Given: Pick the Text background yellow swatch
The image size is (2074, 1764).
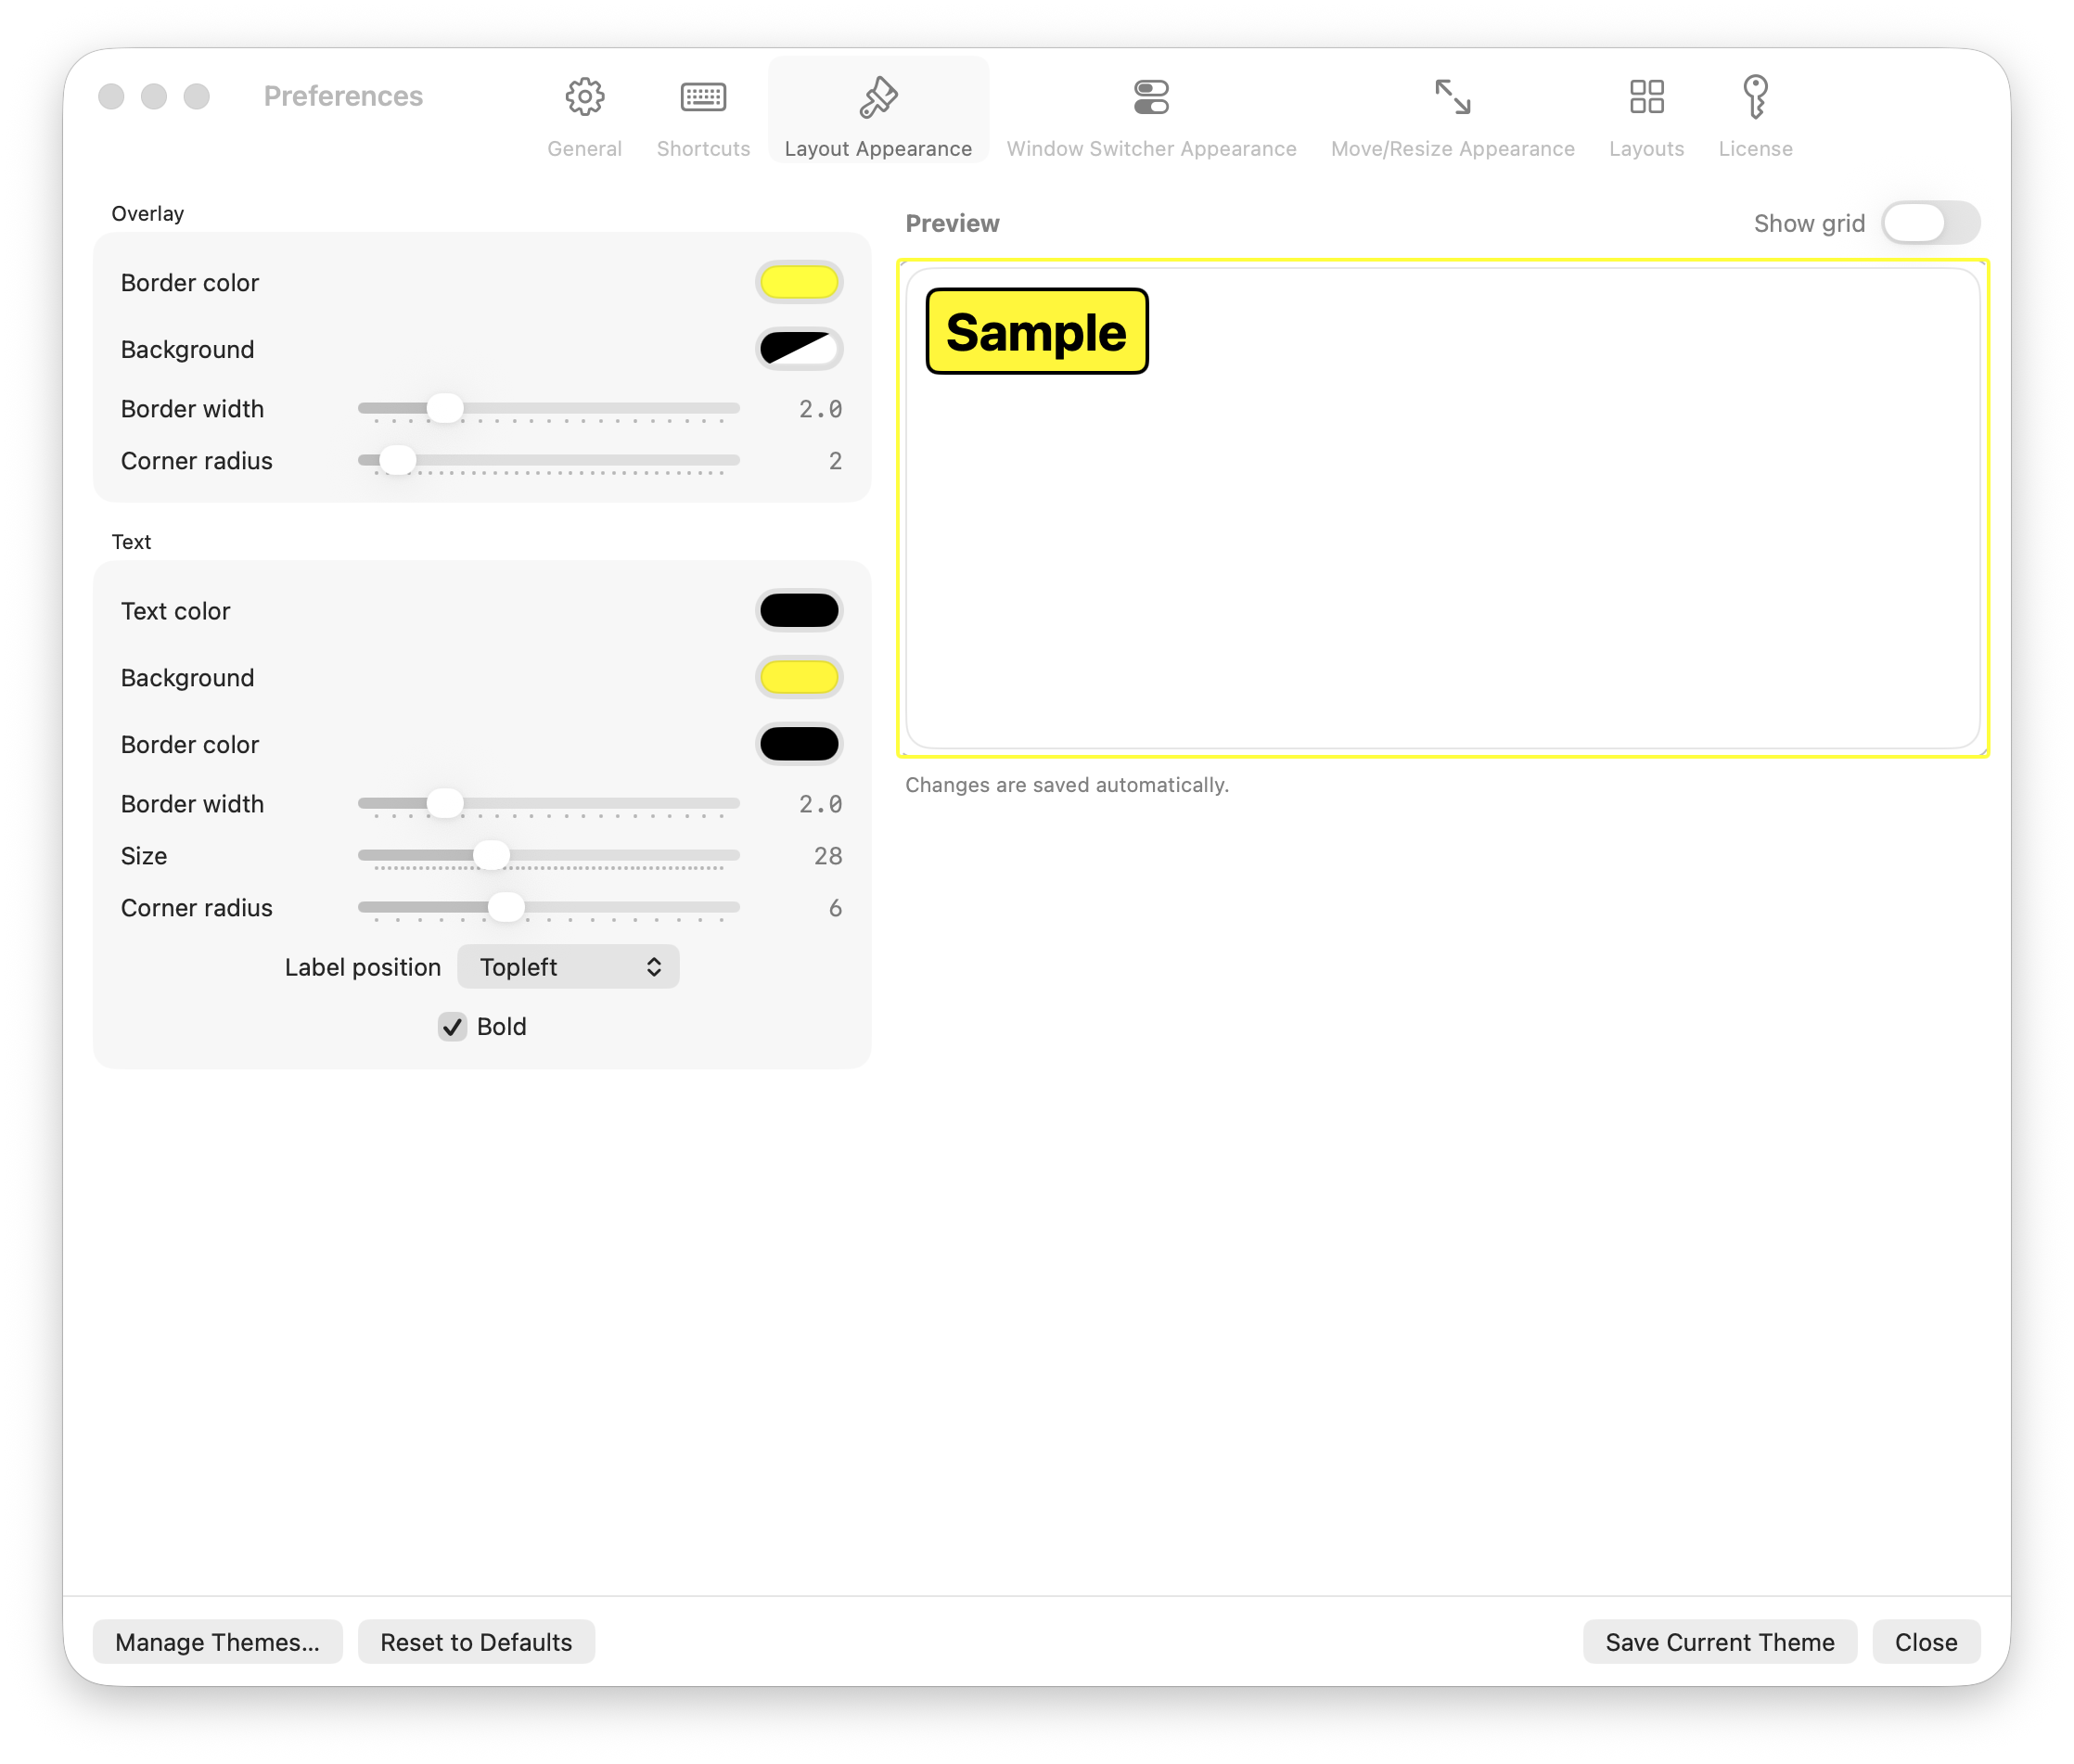Looking at the screenshot, I should click(x=799, y=678).
